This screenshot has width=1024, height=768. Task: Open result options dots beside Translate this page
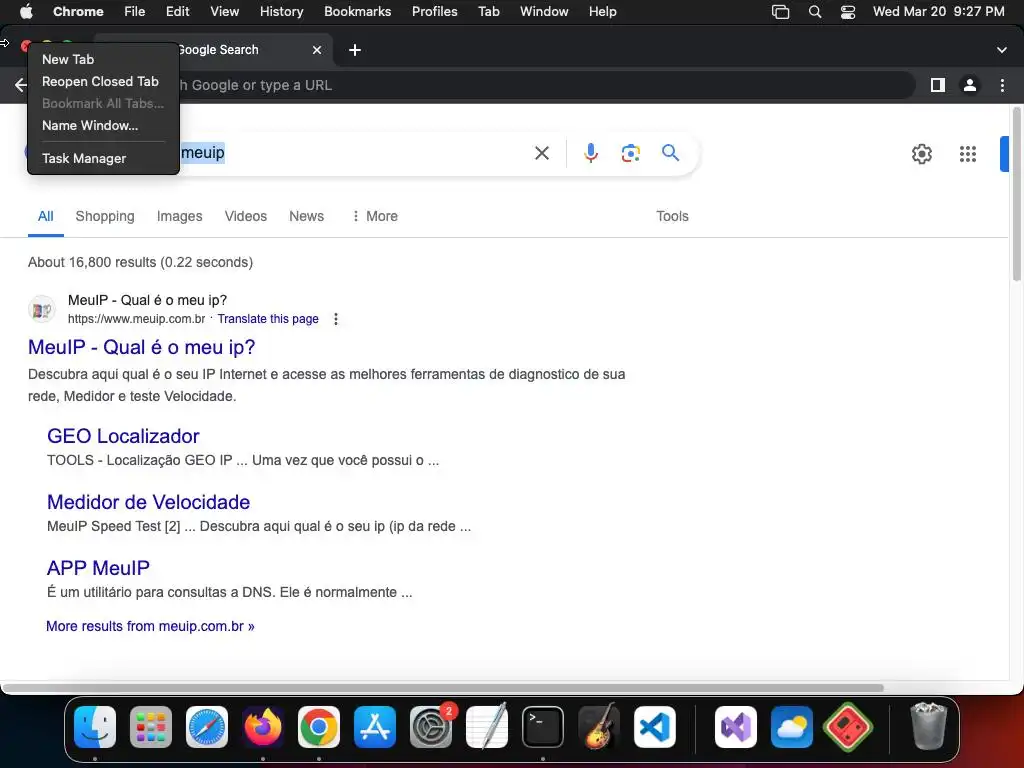coord(336,319)
